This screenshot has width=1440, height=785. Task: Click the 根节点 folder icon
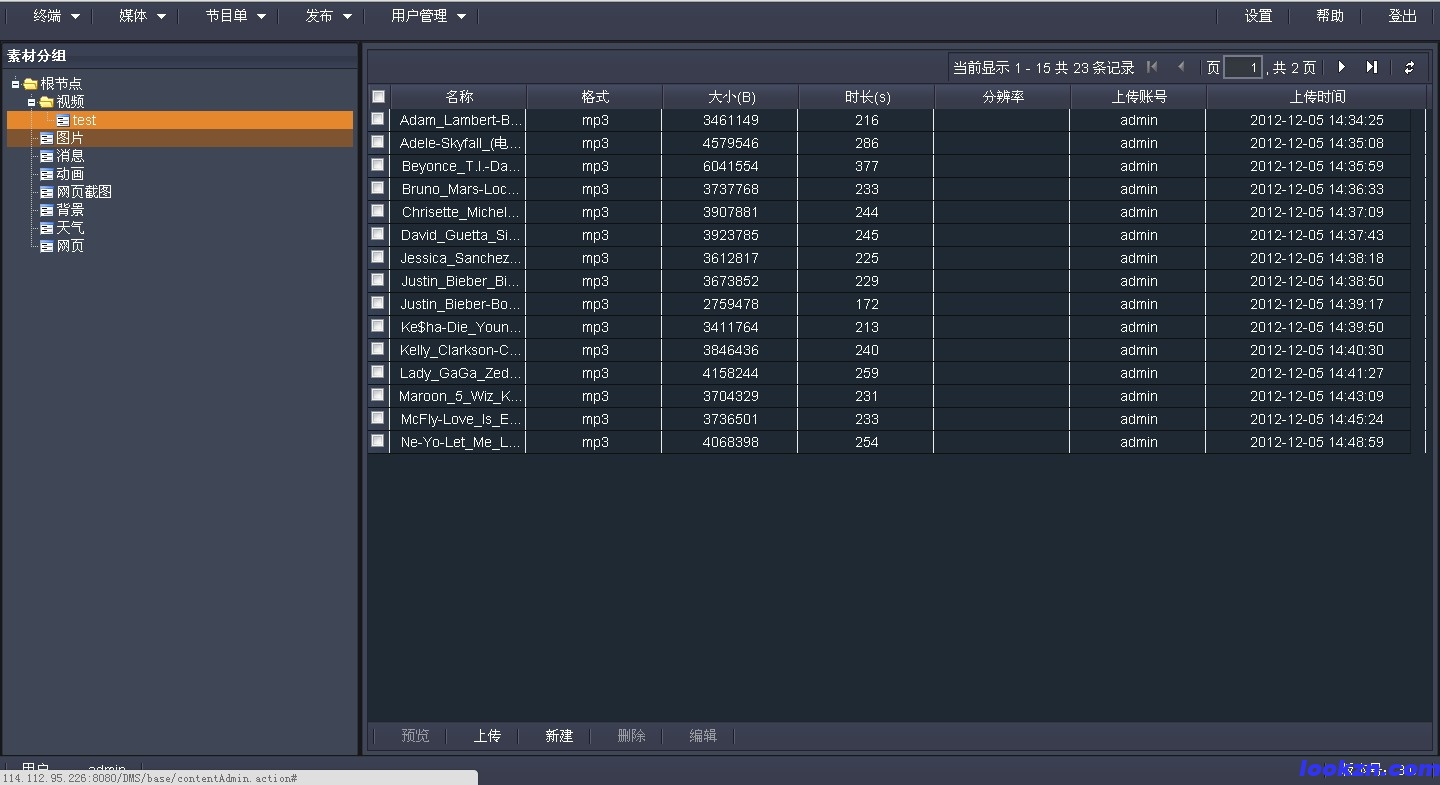click(30, 84)
